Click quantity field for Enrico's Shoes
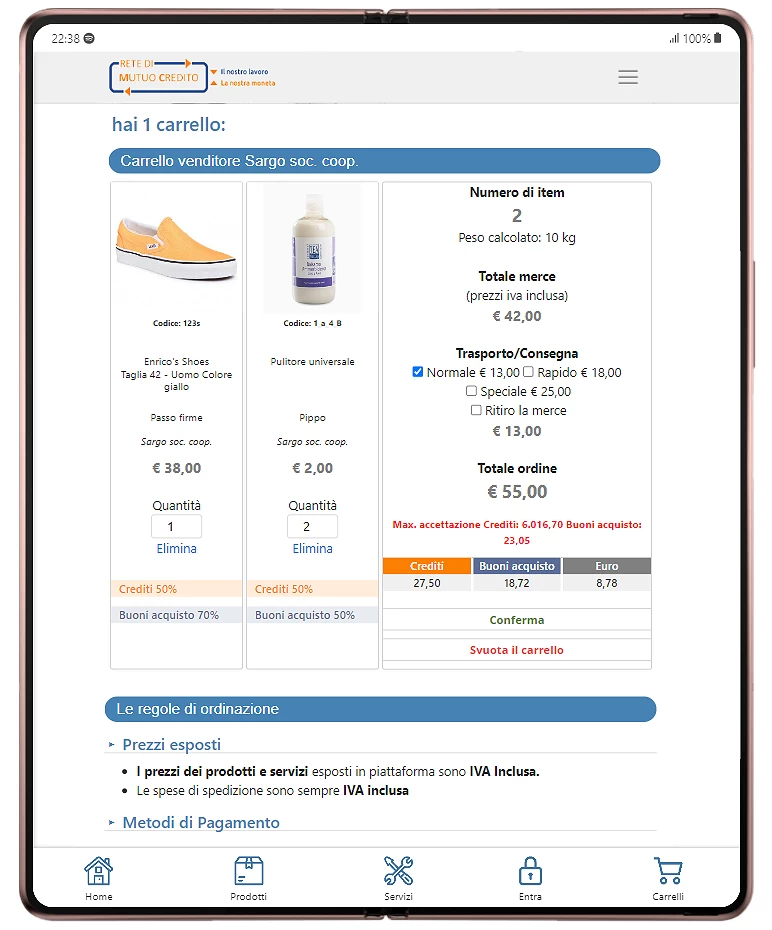 tap(177, 527)
